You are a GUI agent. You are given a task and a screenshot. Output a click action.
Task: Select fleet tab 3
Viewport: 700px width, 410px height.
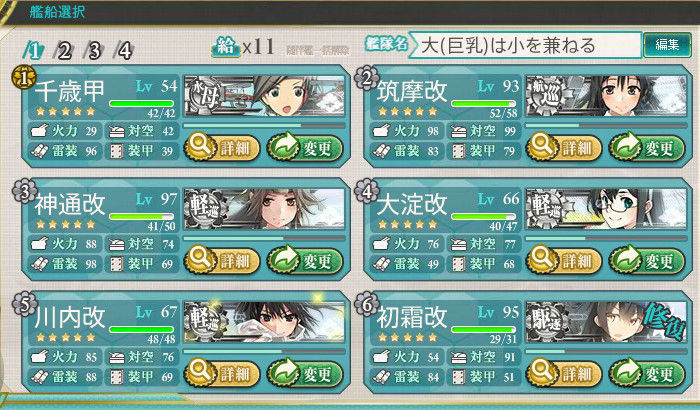pos(94,50)
